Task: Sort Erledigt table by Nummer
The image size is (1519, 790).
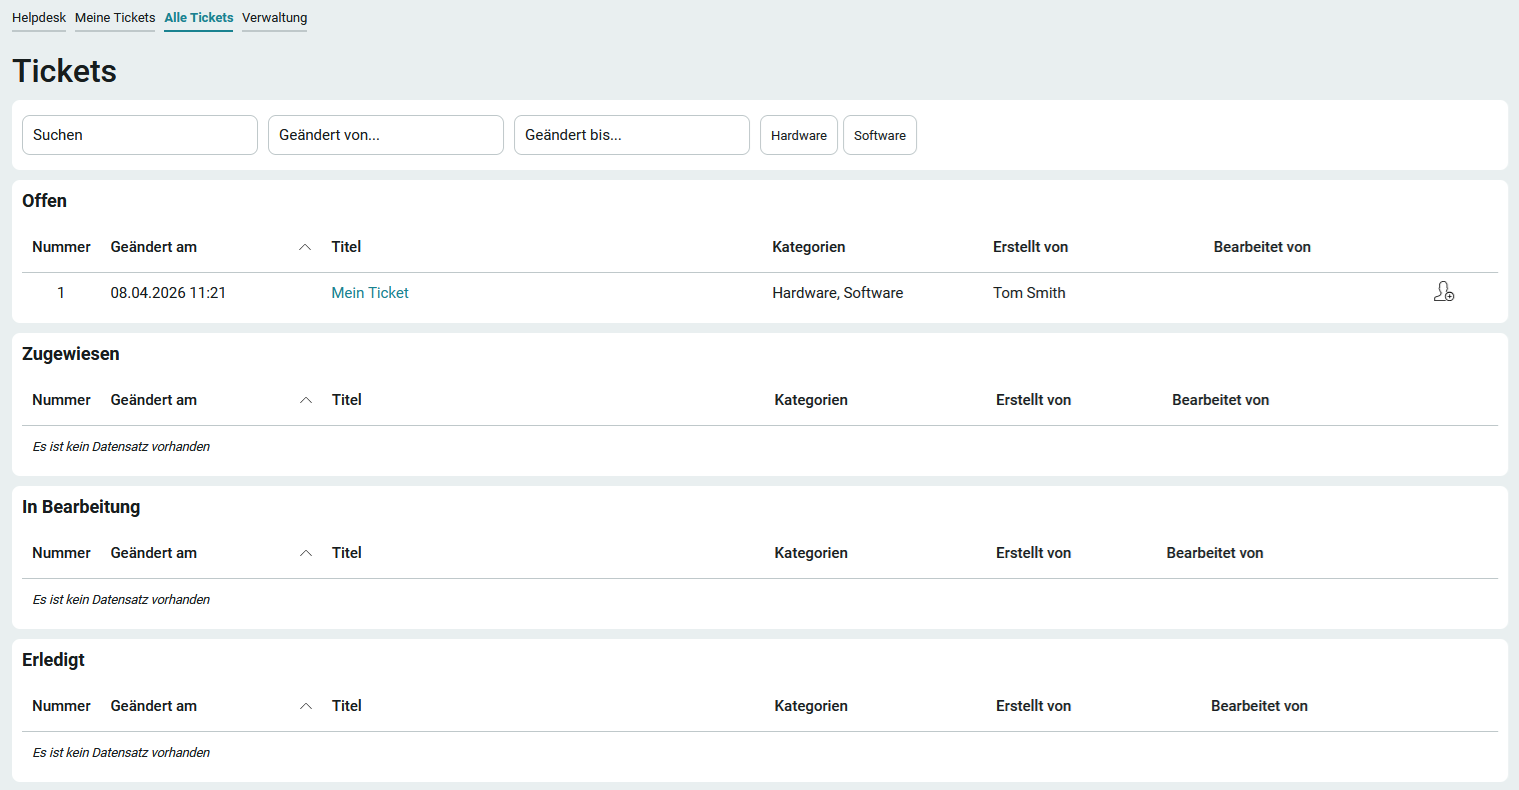Action: (x=61, y=706)
